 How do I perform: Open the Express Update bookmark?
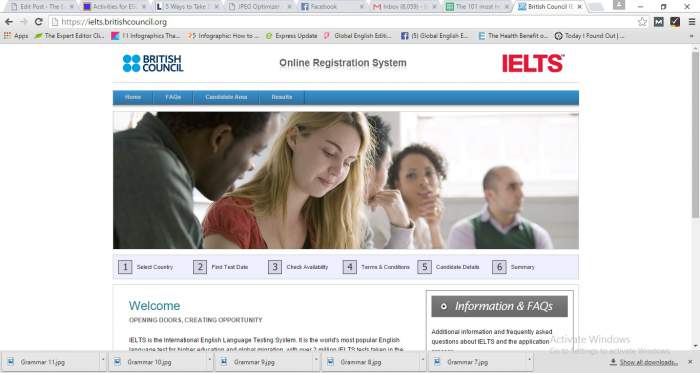coord(292,36)
